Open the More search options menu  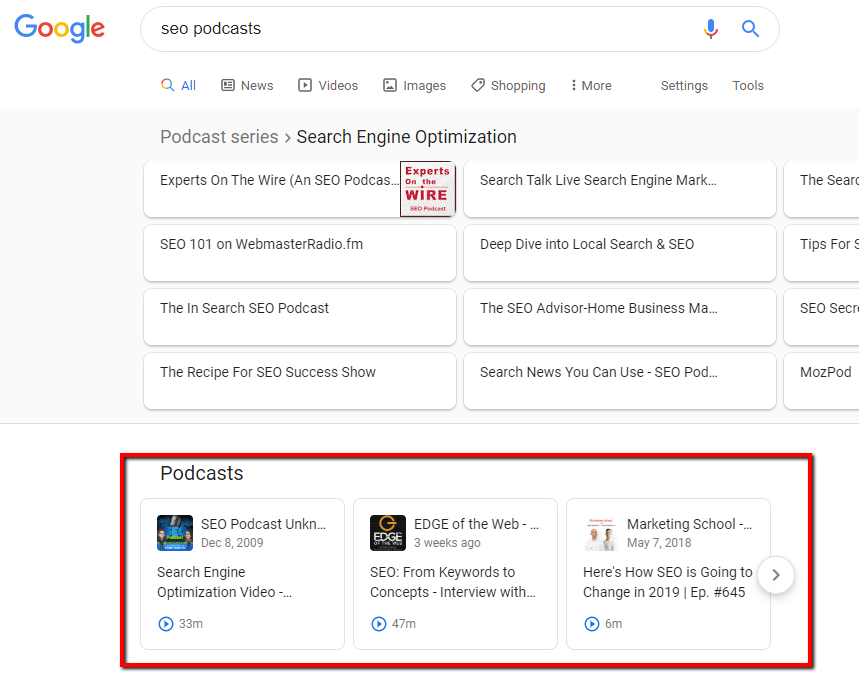tap(591, 85)
